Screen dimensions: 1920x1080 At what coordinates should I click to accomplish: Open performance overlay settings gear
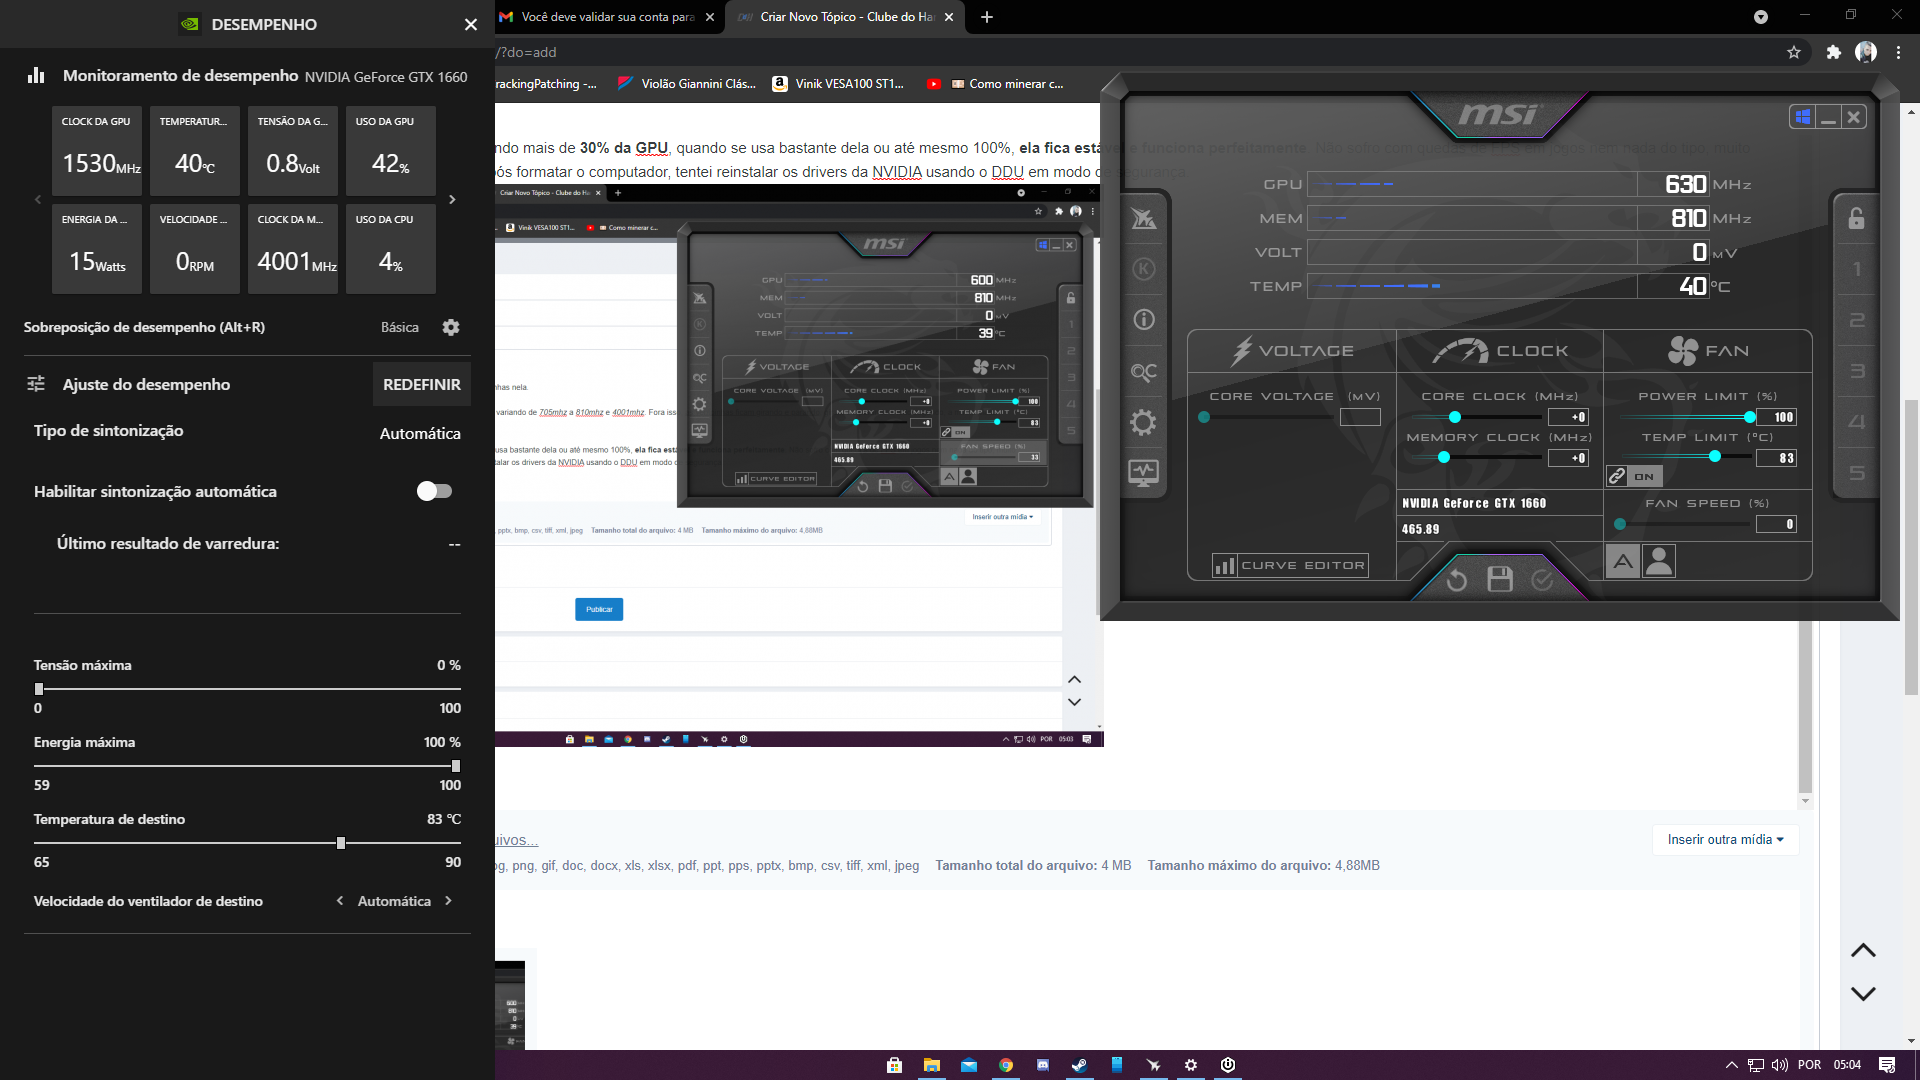pyautogui.click(x=451, y=327)
